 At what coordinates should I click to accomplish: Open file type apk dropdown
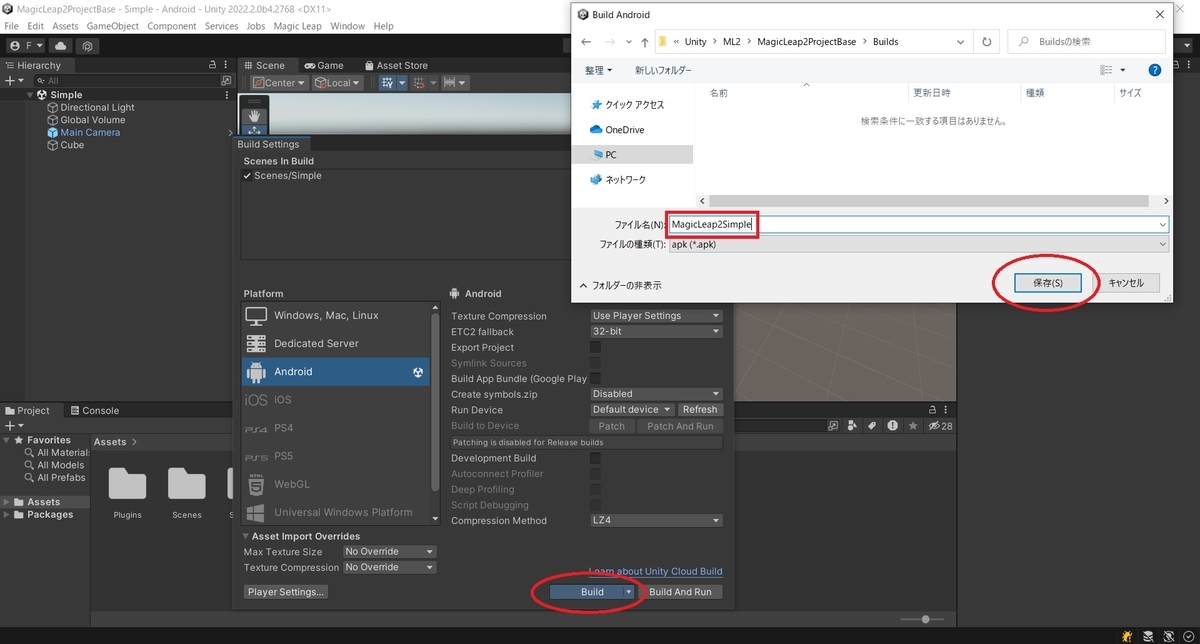coord(918,245)
